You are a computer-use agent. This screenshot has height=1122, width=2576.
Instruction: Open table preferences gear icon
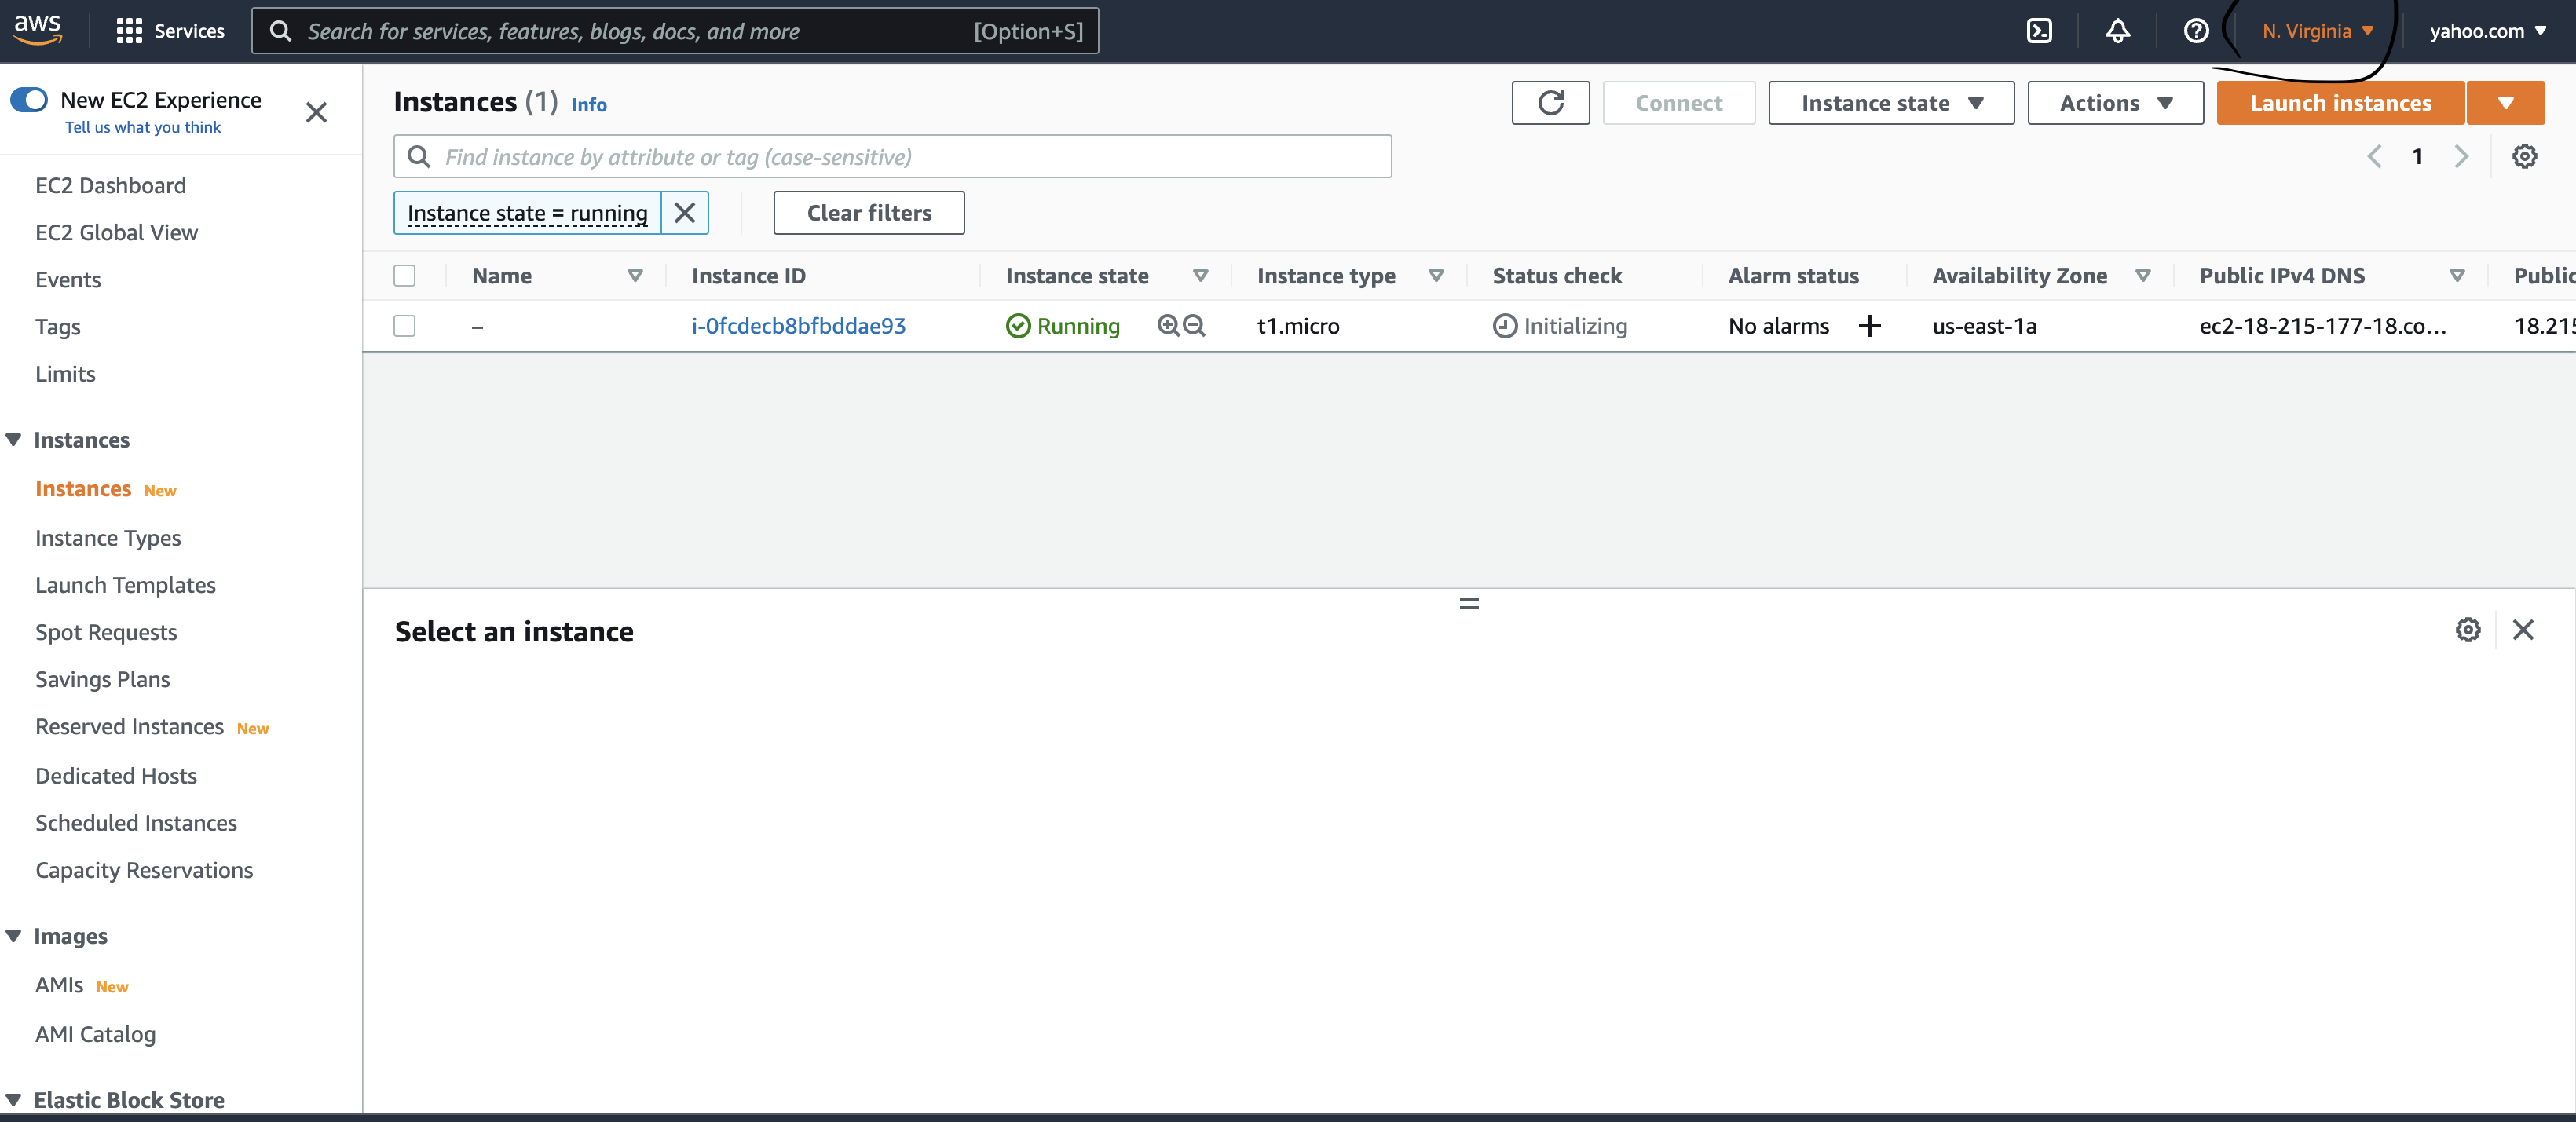[x=2524, y=156]
